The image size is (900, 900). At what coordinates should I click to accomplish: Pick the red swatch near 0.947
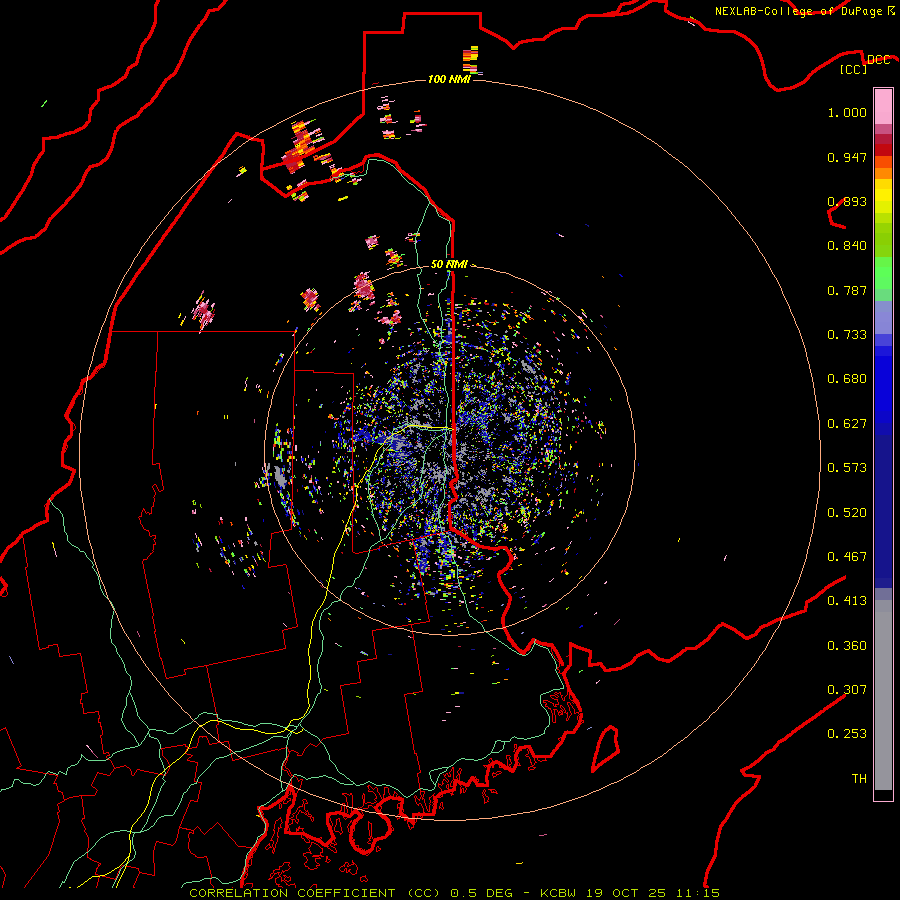click(883, 150)
